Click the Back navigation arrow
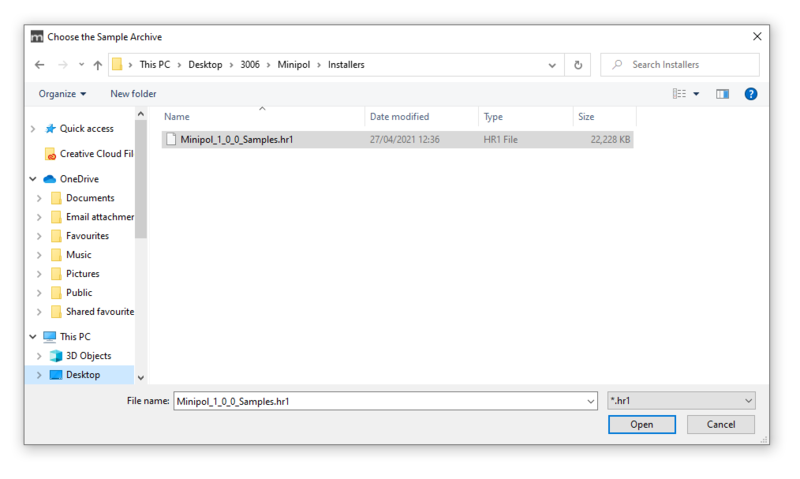 coord(39,65)
